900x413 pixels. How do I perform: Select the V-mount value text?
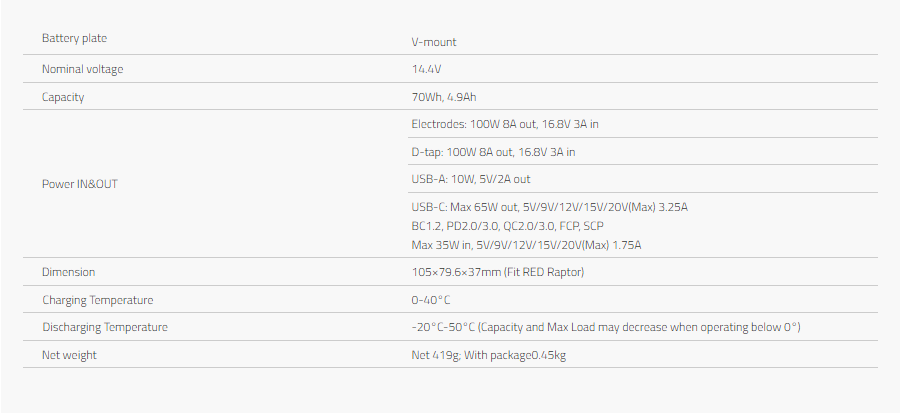(434, 42)
